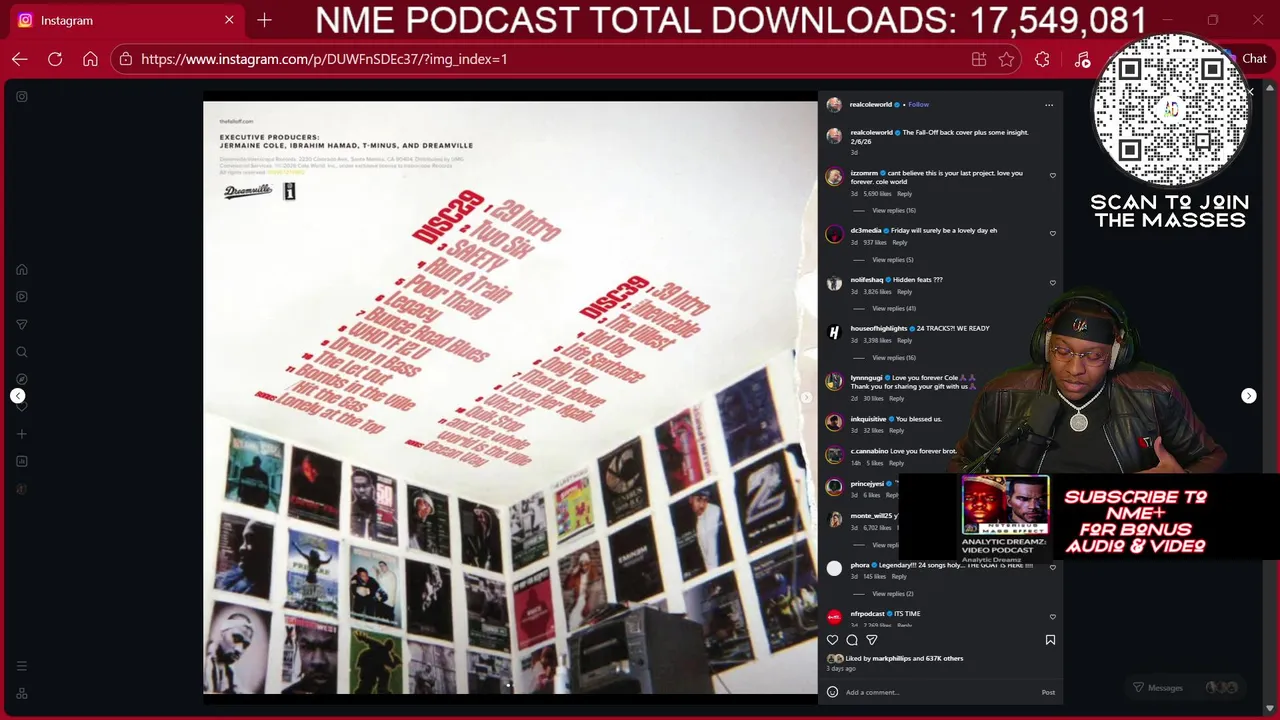Close the Instagram browser tab
Viewport: 1280px width, 720px height.
click(229, 20)
